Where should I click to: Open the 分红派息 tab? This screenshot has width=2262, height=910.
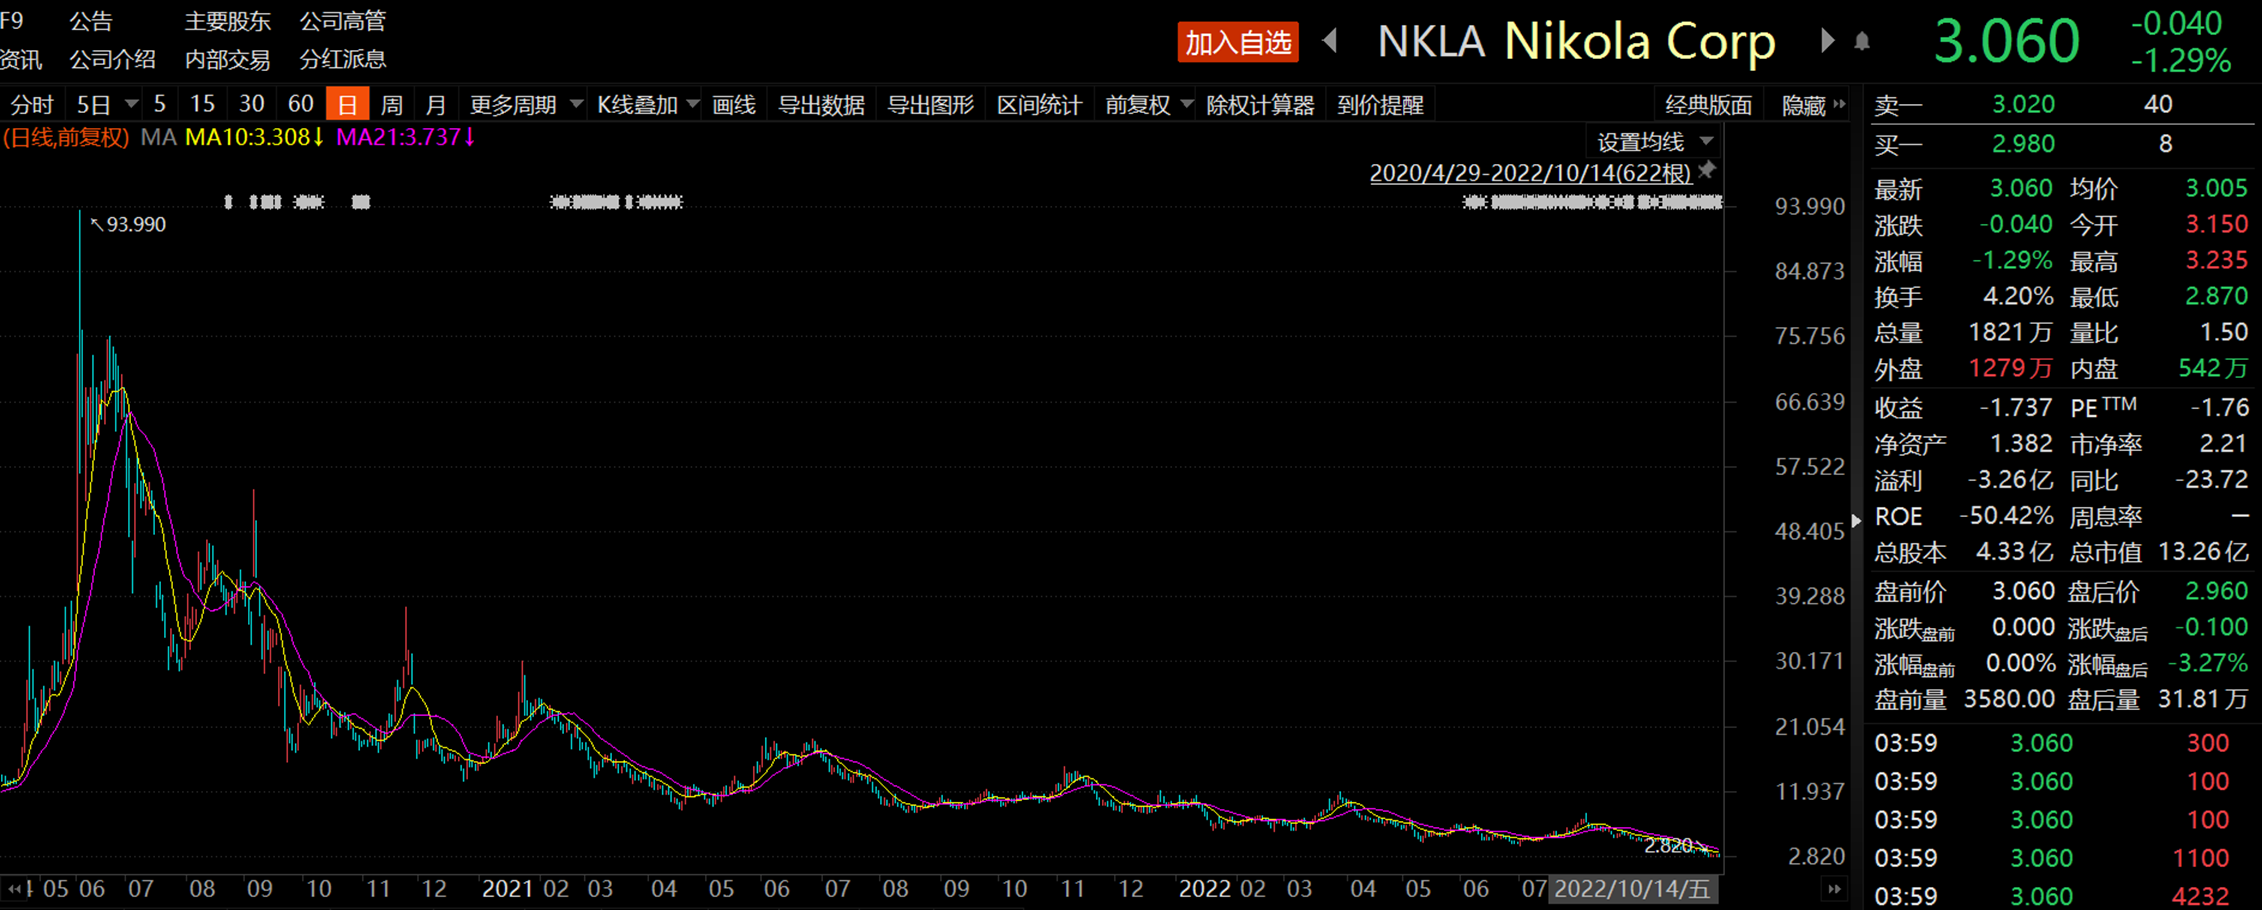coord(343,60)
